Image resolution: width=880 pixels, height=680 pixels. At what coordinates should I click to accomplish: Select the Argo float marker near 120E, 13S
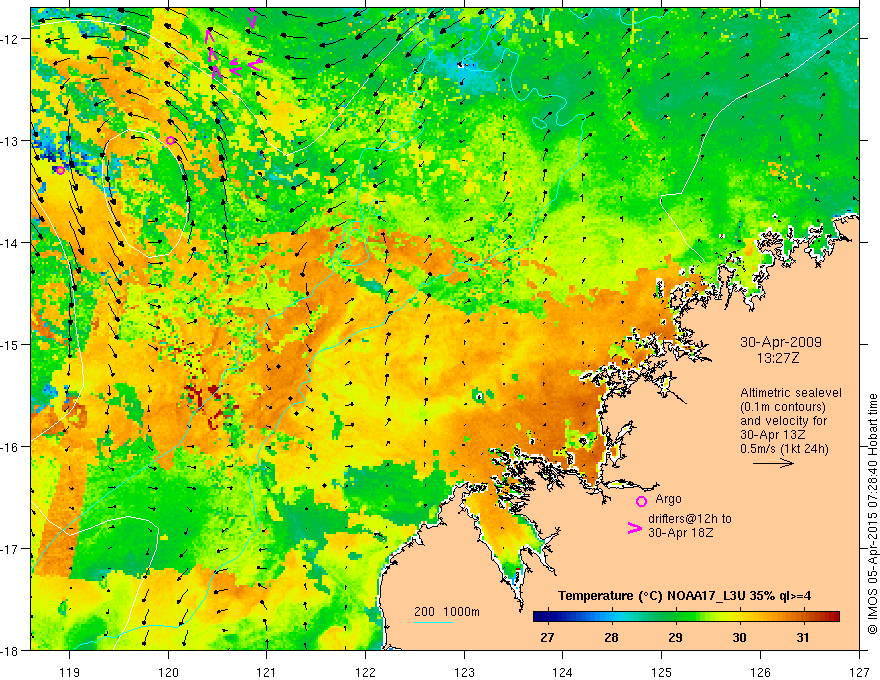click(171, 140)
